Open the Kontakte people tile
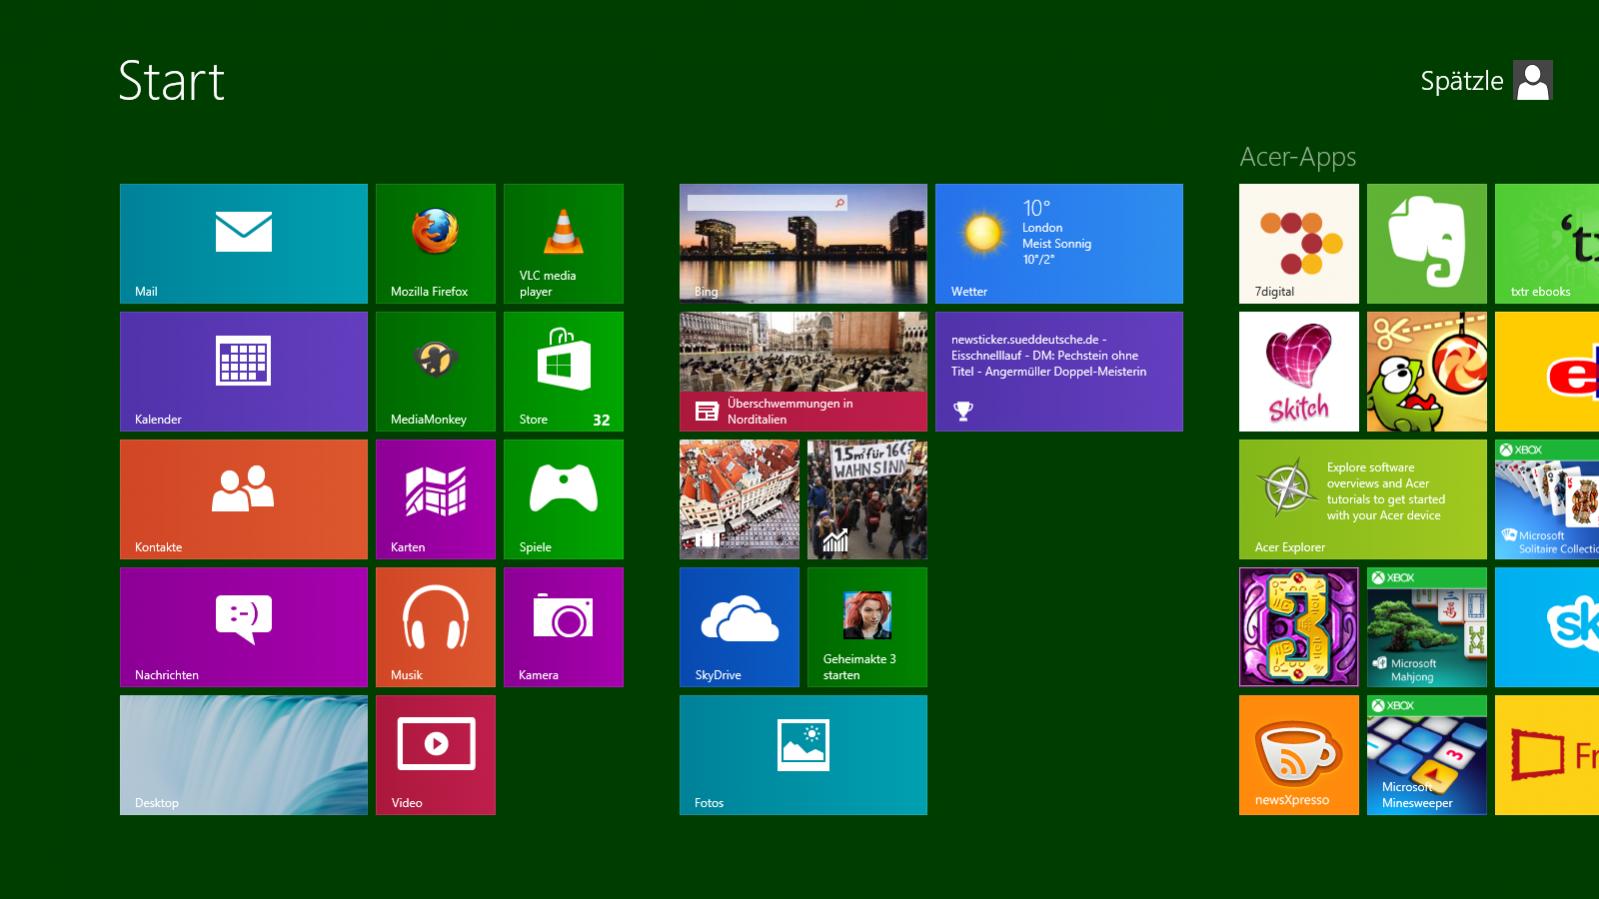Screen dimensions: 1599x899 click(x=243, y=499)
